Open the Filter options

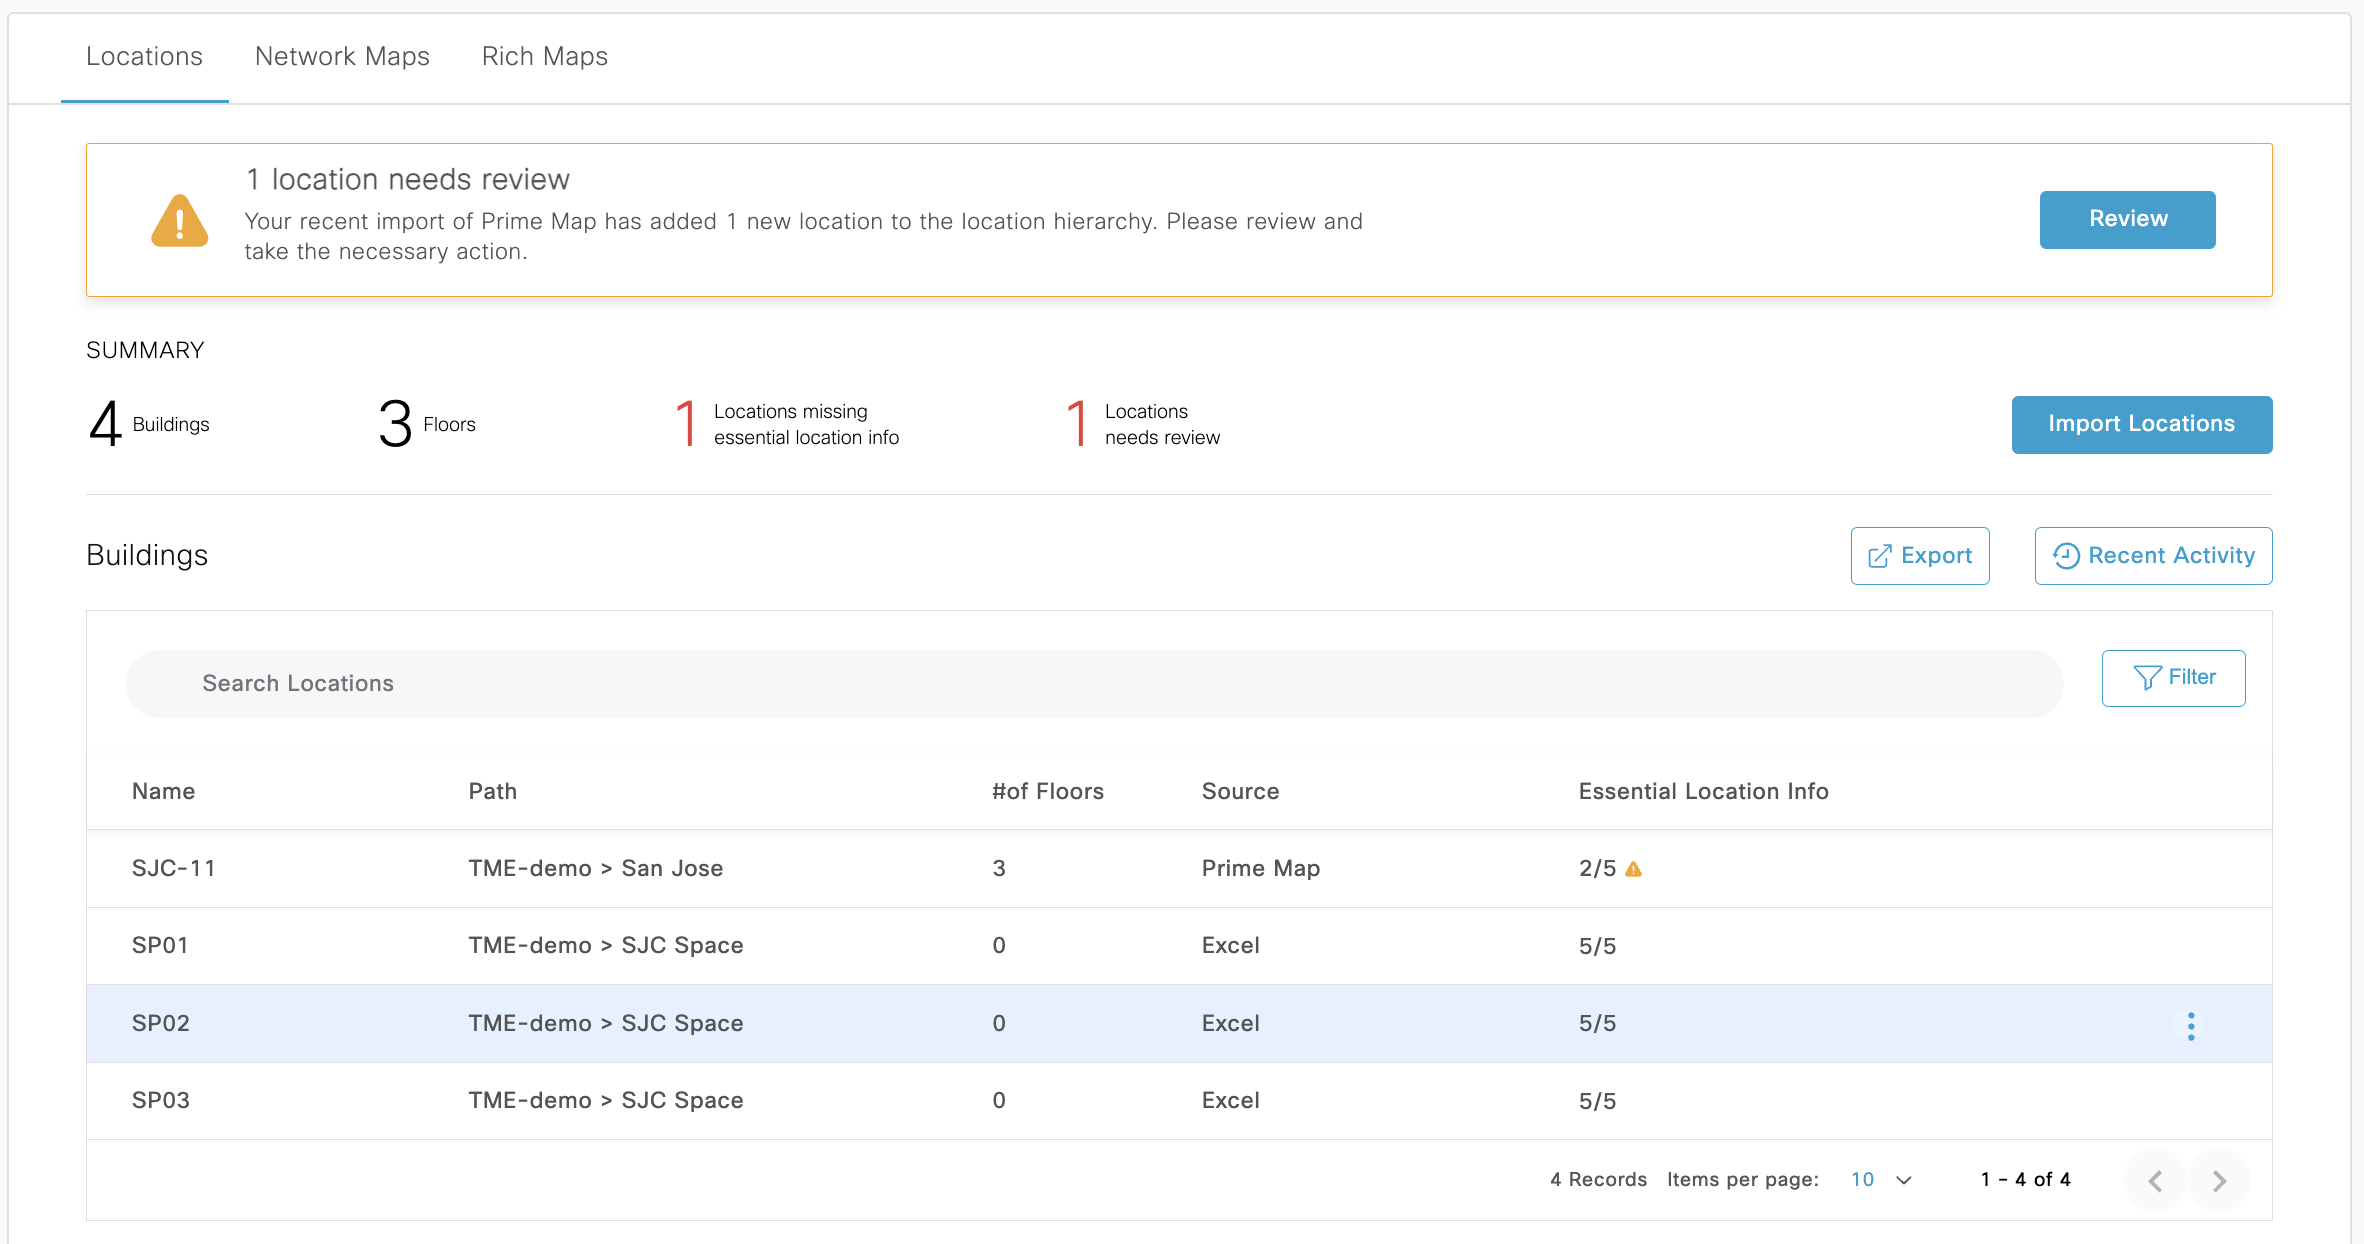pyautogui.click(x=2173, y=678)
